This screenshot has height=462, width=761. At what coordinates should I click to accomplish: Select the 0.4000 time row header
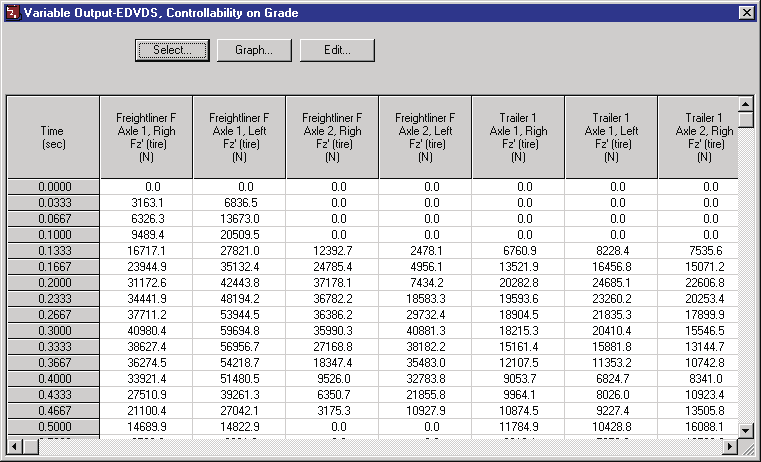point(53,379)
